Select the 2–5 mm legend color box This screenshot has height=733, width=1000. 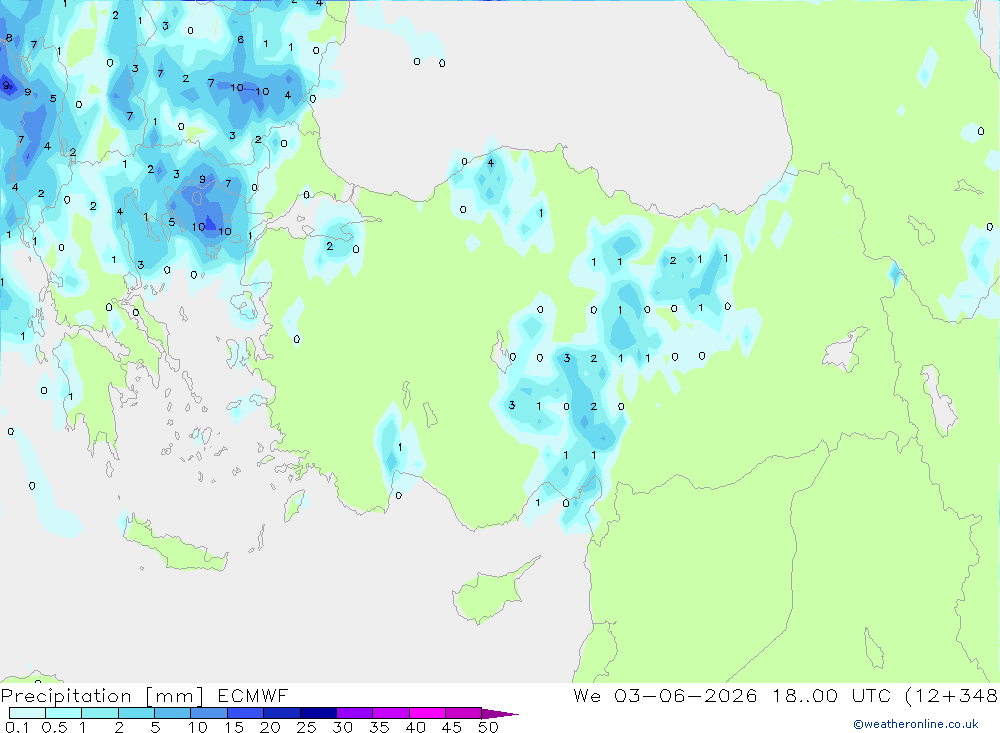136,713
